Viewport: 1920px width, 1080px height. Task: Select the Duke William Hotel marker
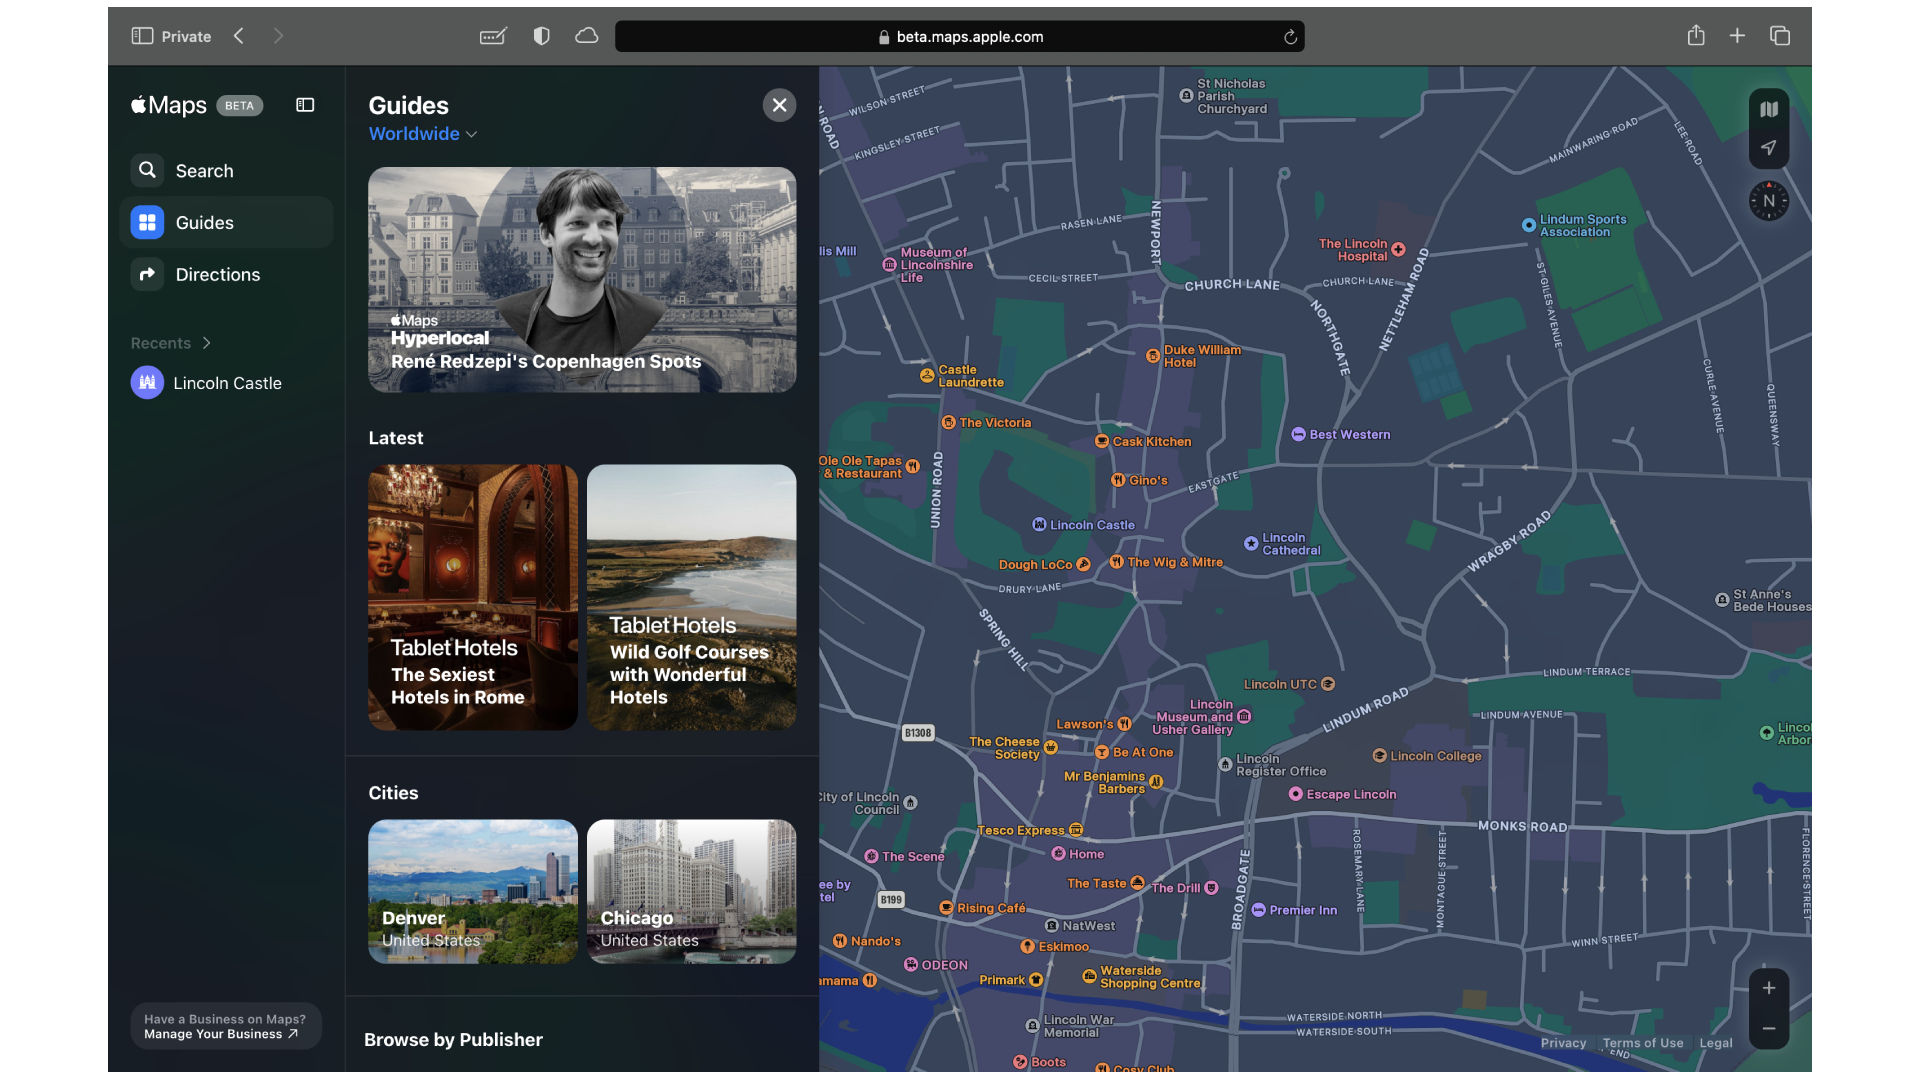pos(1153,356)
